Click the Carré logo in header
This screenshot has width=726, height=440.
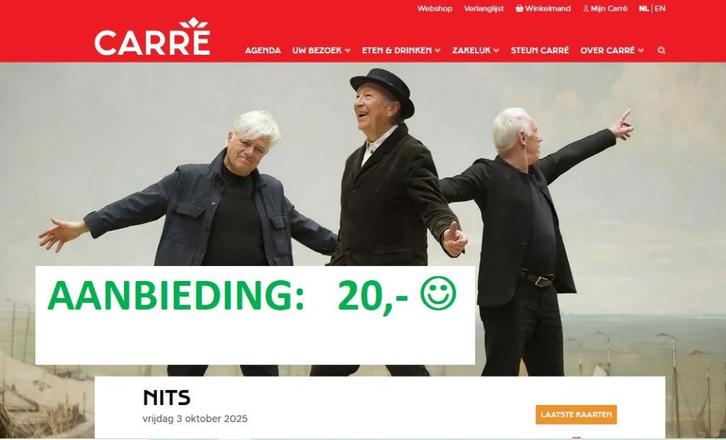(x=152, y=37)
